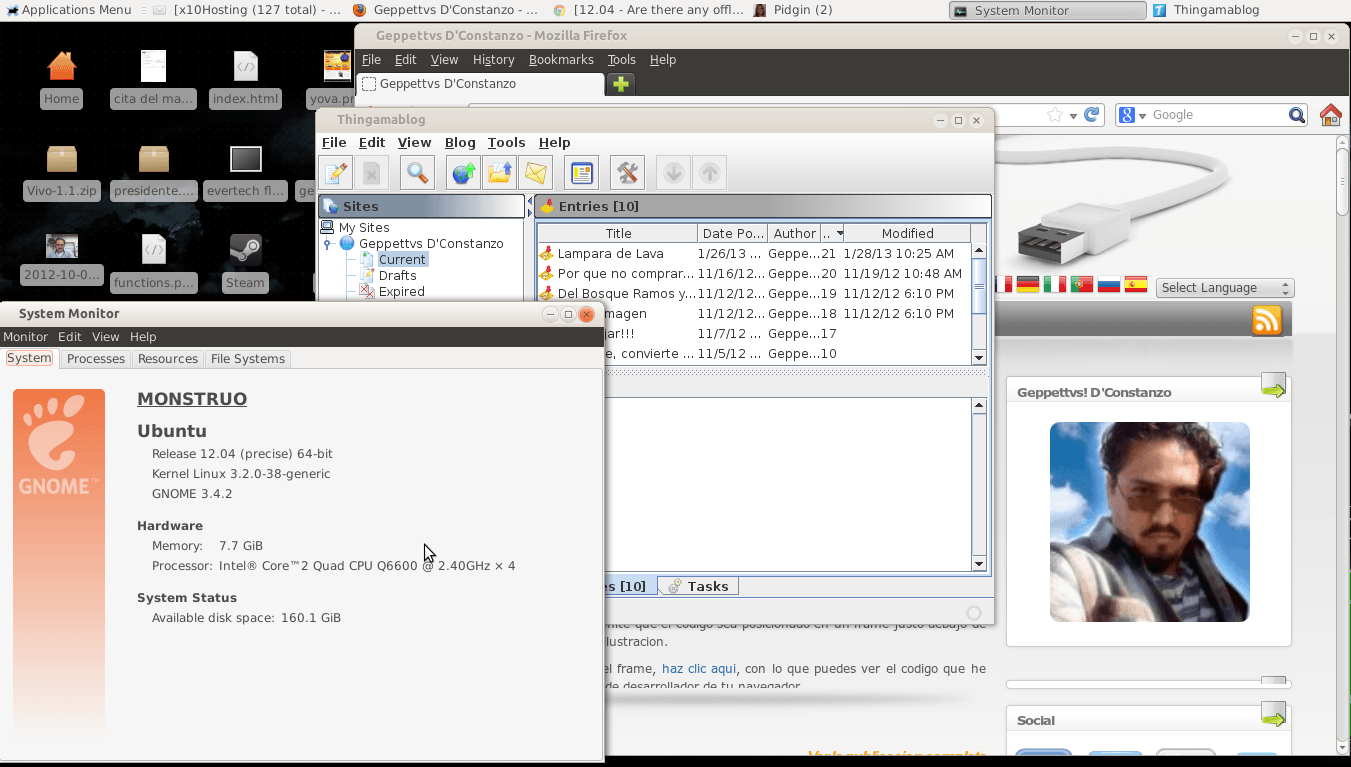
Task: Collapse Sites pane using left split arrow
Action: point(530,201)
